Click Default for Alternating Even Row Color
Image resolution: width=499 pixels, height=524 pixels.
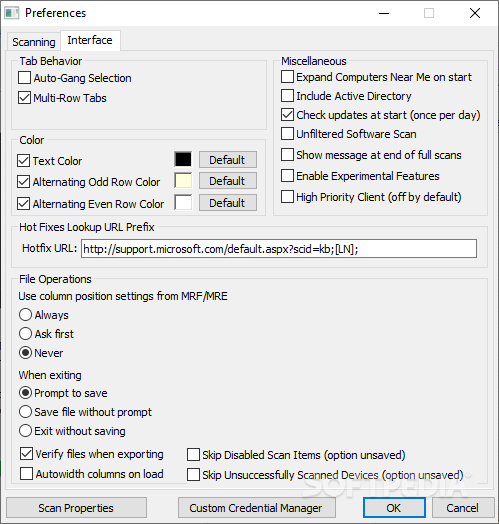pyautogui.click(x=228, y=203)
